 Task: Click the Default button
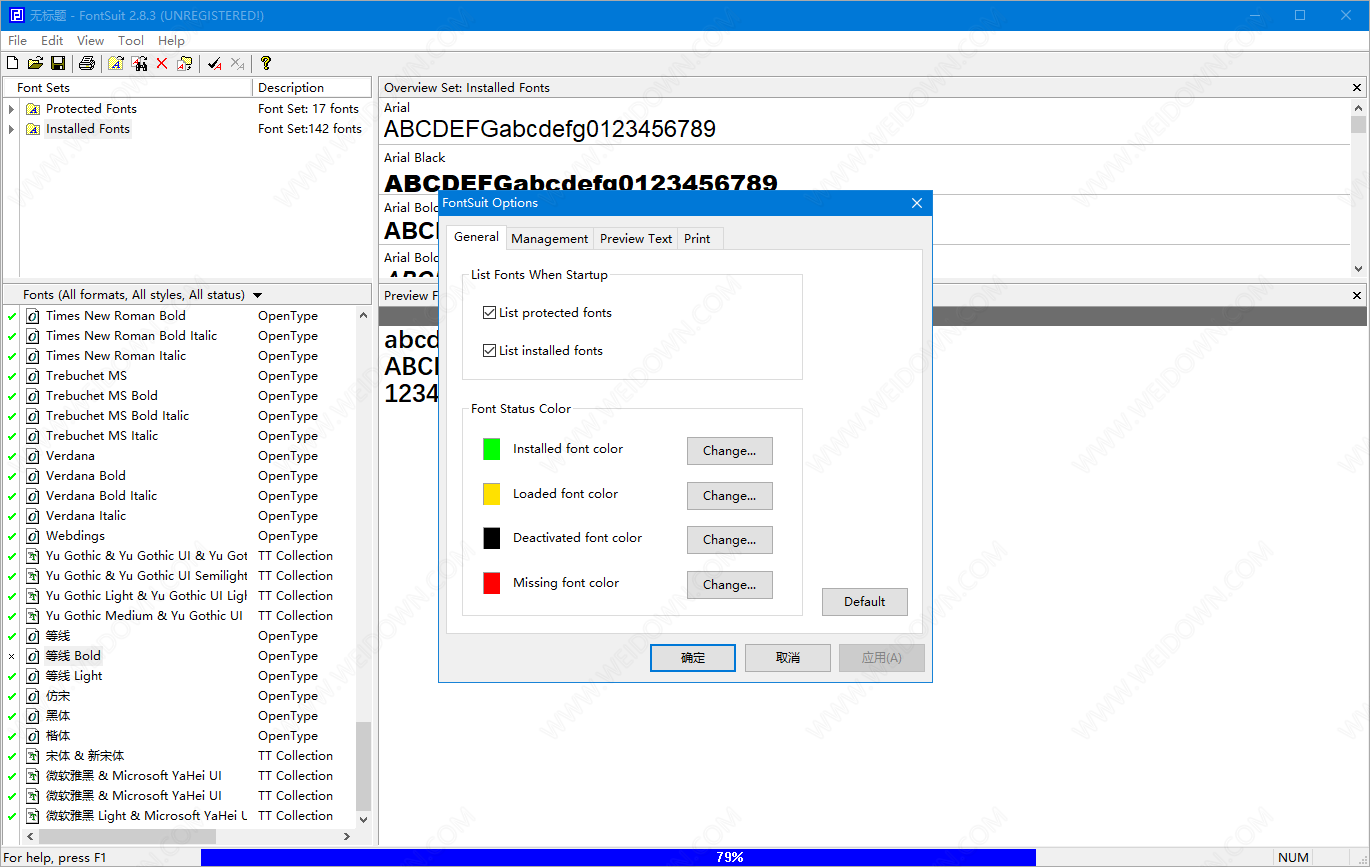click(865, 602)
